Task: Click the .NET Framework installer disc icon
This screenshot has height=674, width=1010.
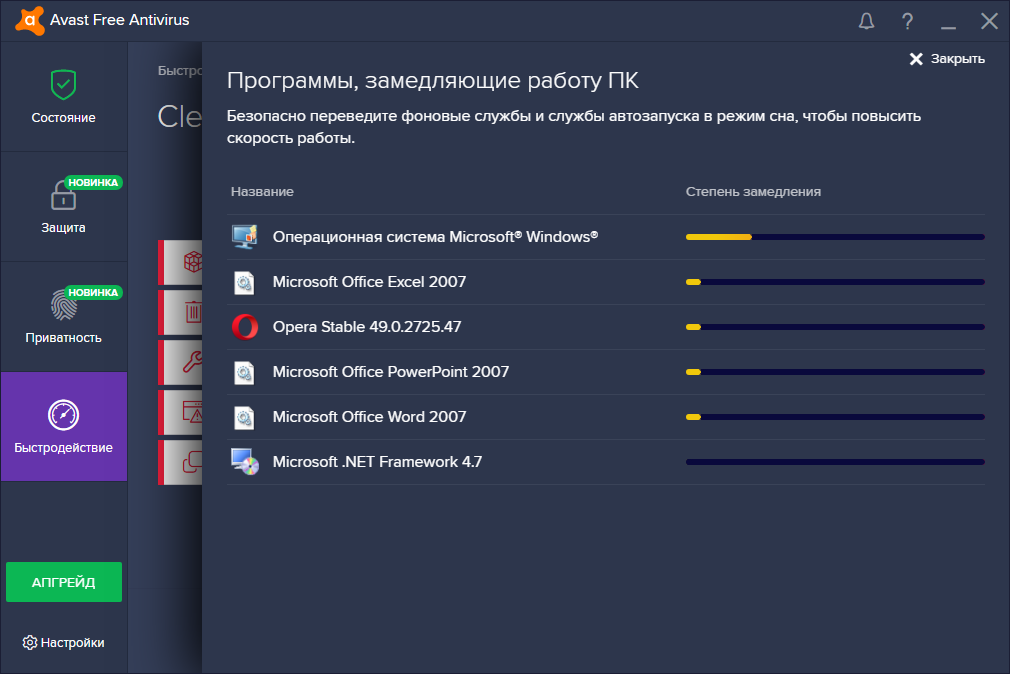Action: pos(245,462)
